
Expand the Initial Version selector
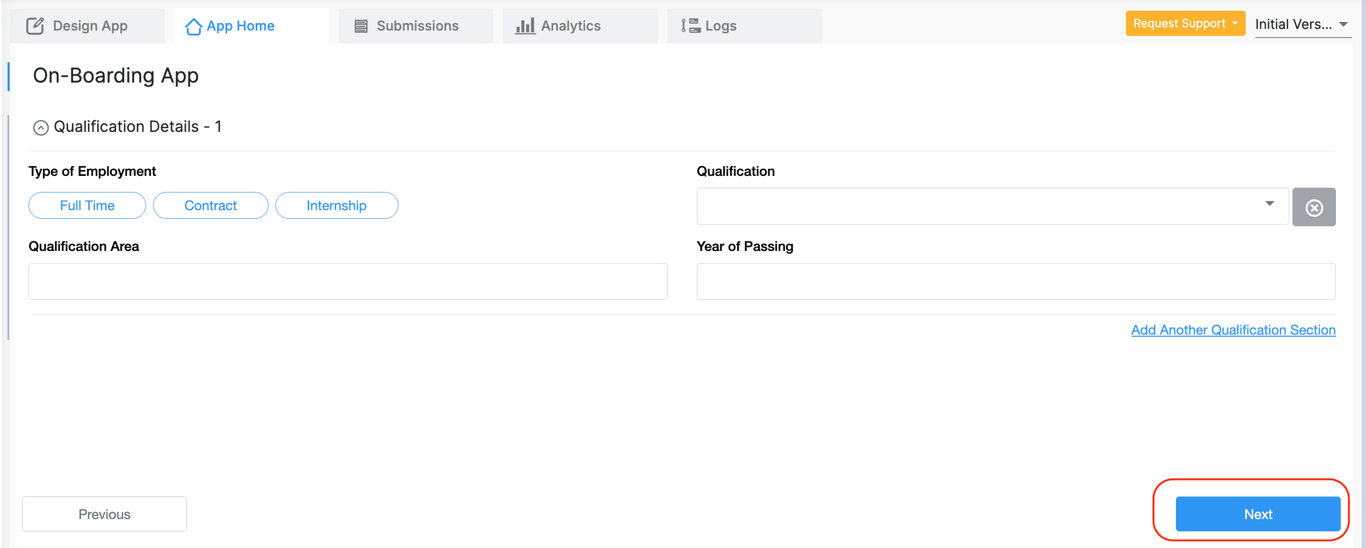(x=1302, y=24)
